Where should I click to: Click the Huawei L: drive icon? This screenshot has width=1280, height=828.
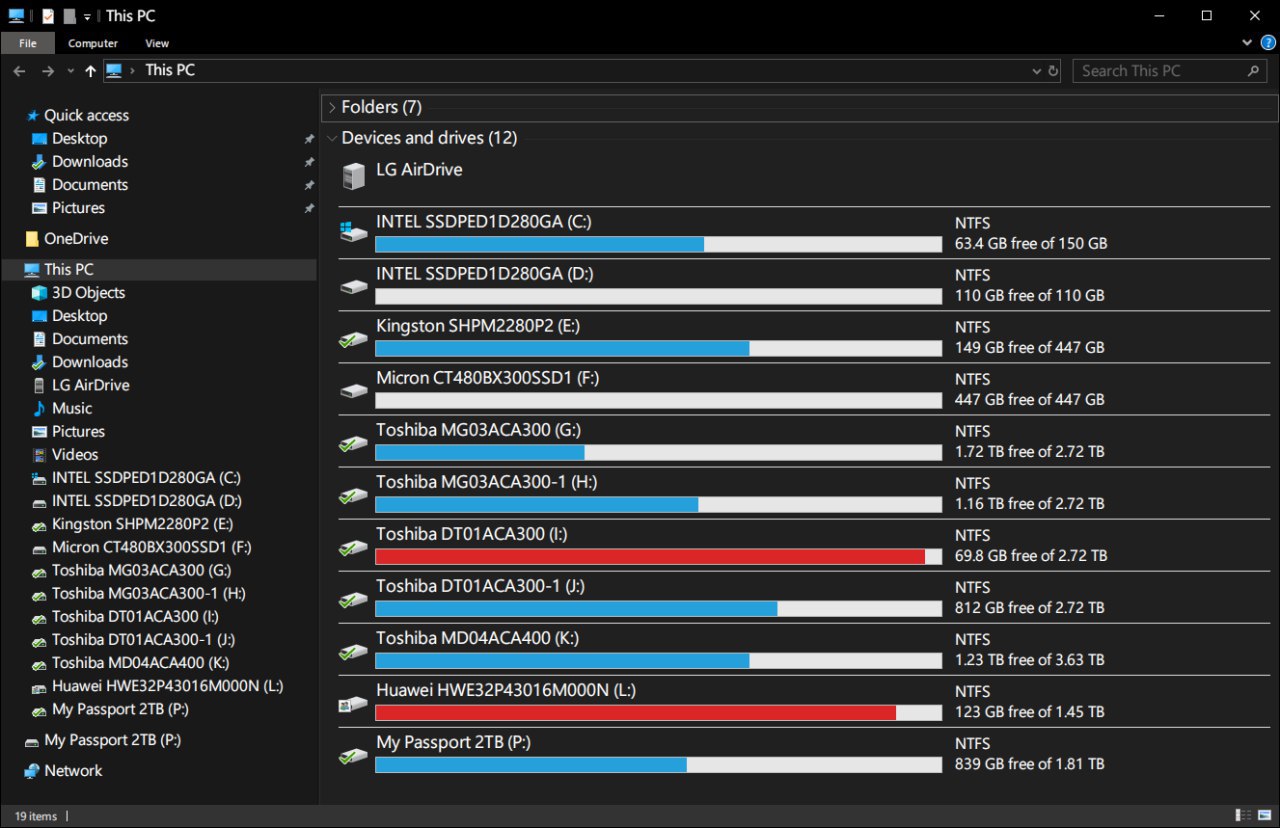pos(354,704)
